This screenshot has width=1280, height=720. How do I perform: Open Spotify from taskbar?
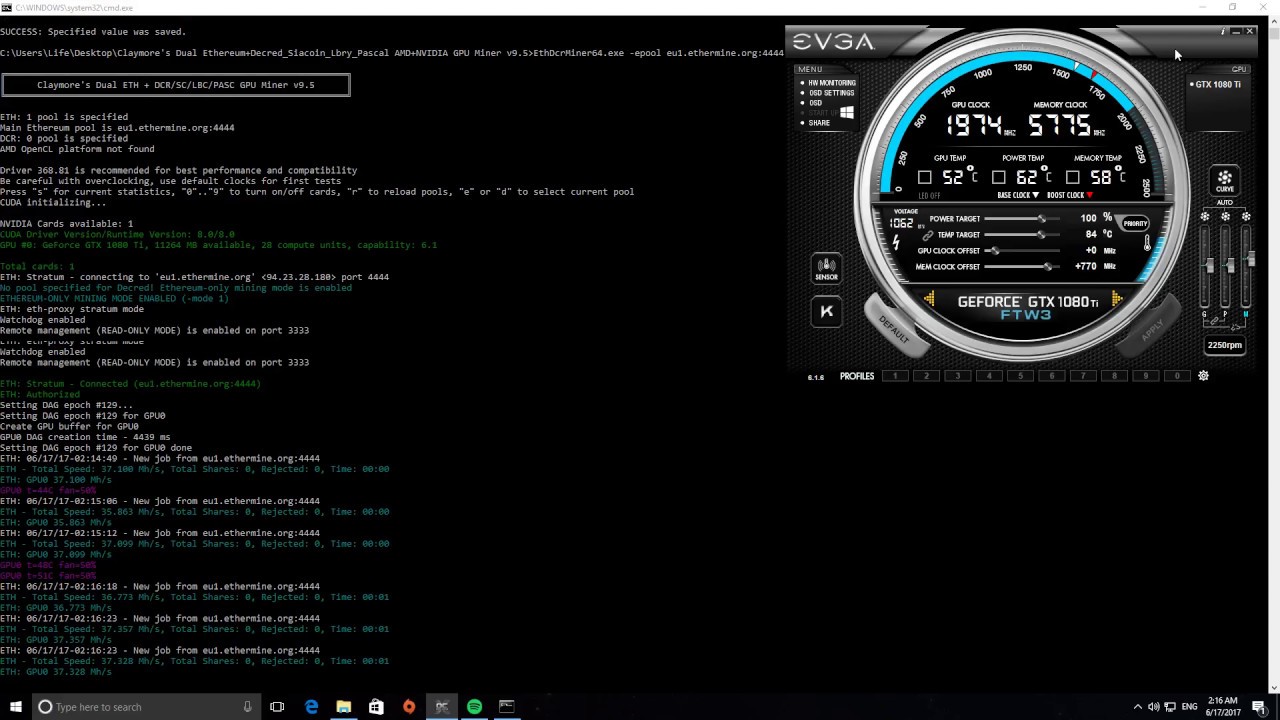[474, 707]
